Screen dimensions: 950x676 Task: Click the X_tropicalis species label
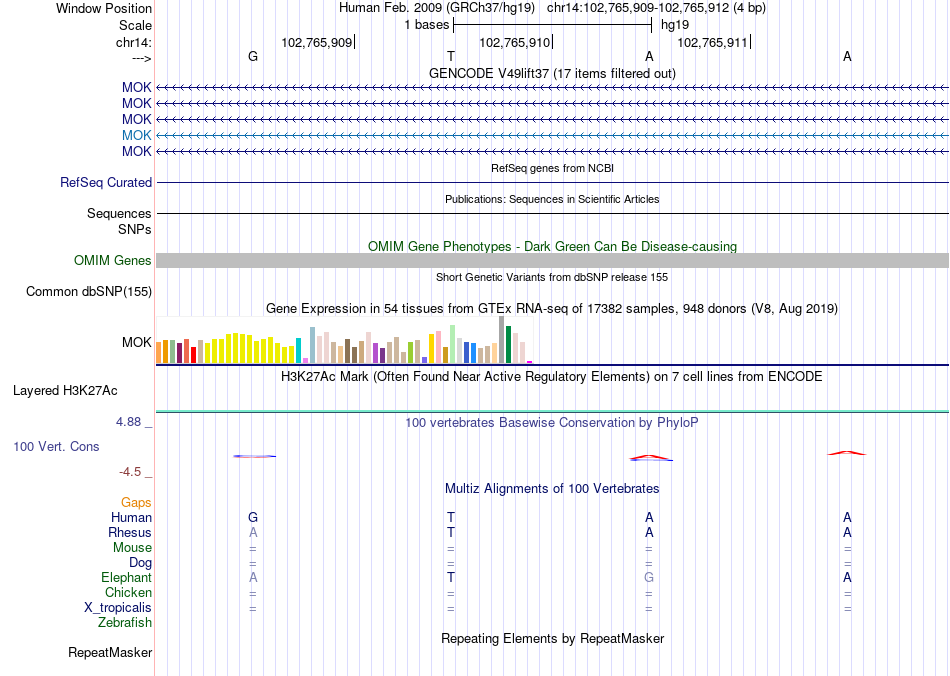[x=118, y=608]
